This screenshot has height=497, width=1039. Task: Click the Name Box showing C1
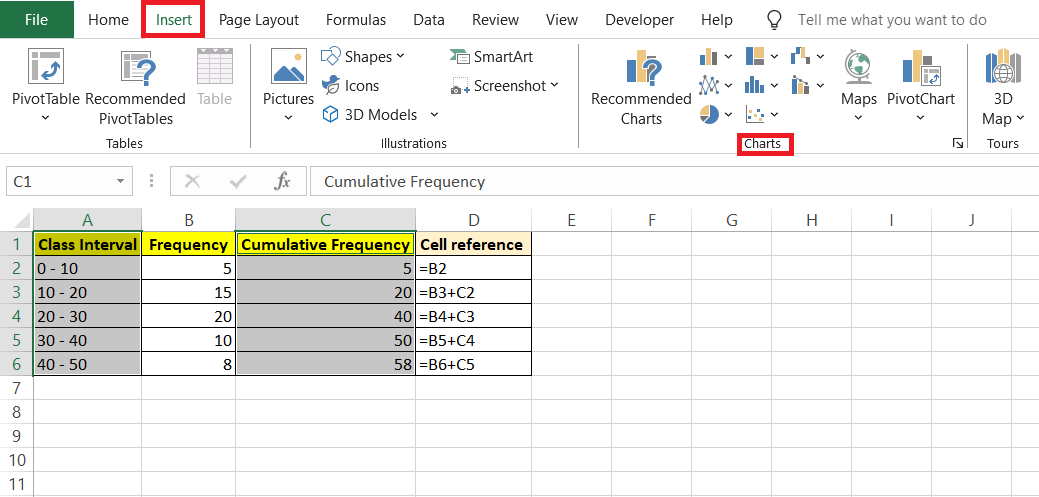(x=60, y=181)
